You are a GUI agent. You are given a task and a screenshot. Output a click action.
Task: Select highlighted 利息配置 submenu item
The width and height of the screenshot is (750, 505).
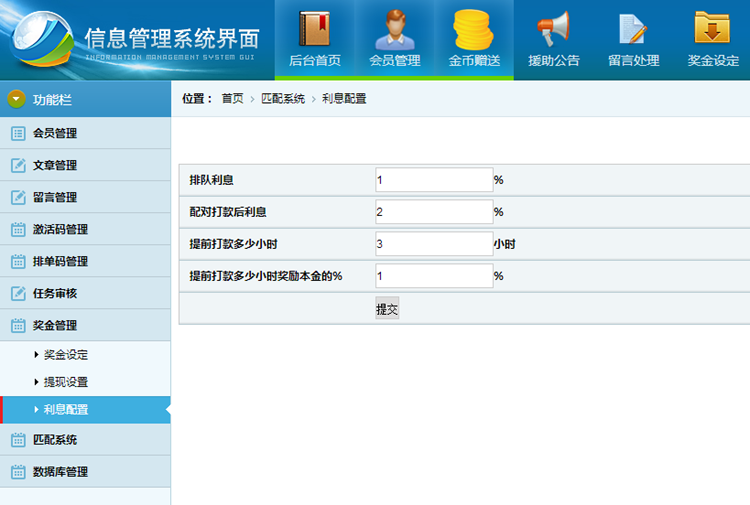[x=66, y=409]
